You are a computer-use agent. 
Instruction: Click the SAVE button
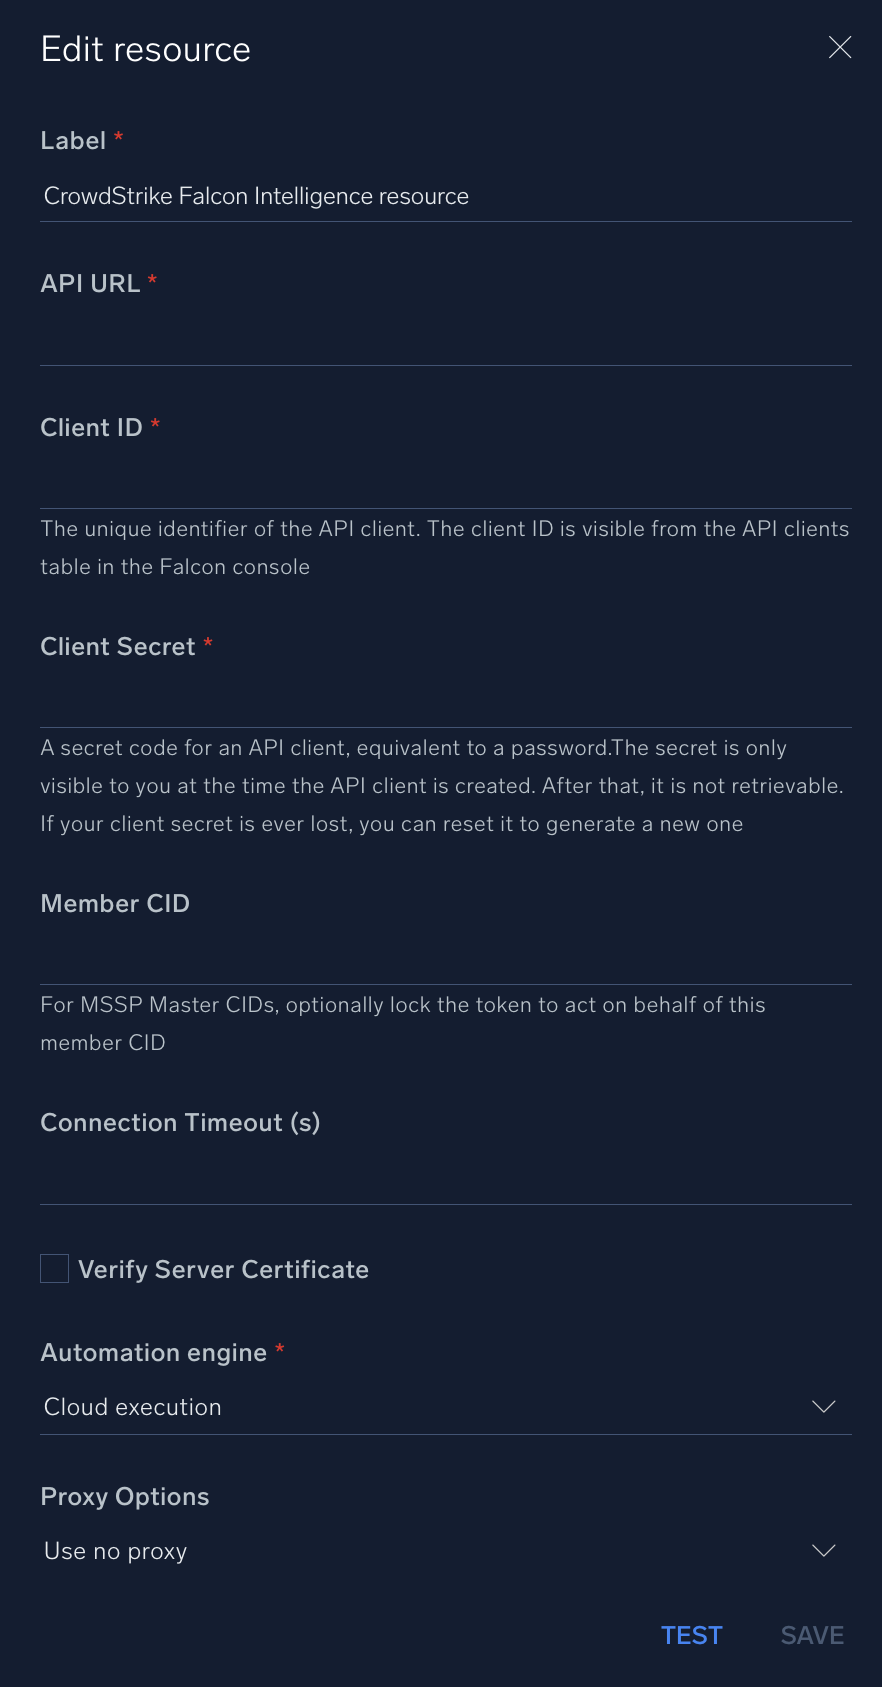pyautogui.click(x=811, y=1635)
